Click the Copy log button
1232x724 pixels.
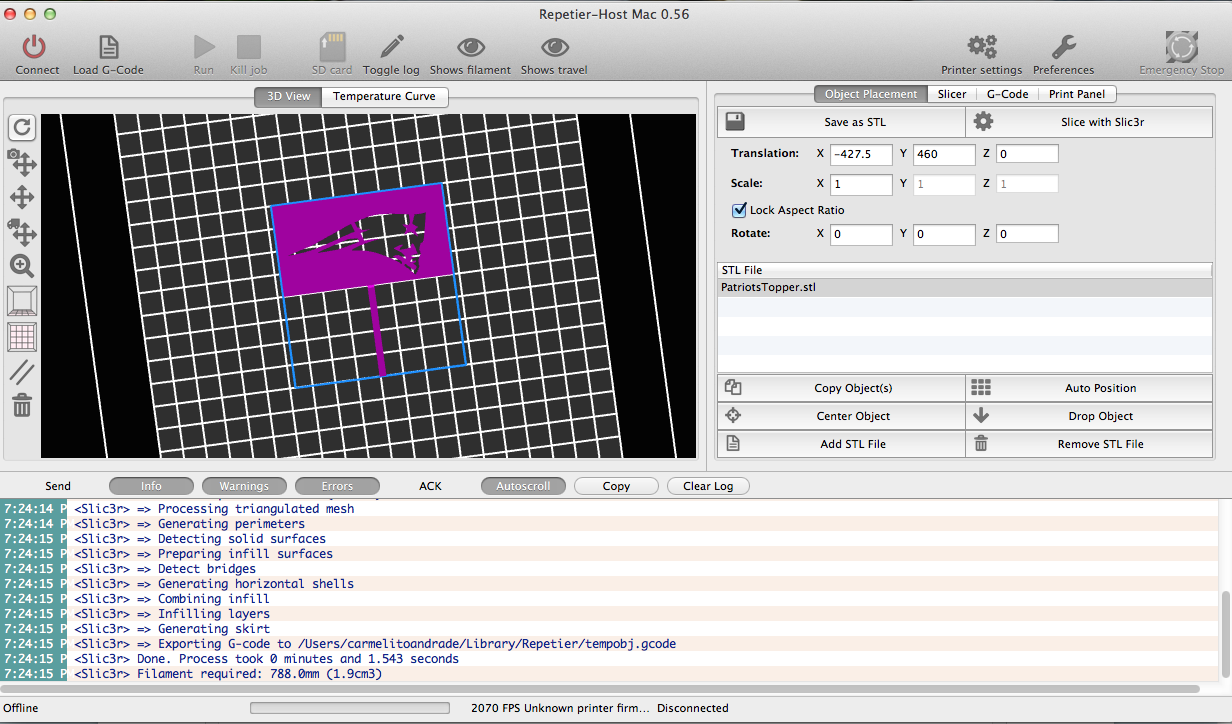coord(616,486)
